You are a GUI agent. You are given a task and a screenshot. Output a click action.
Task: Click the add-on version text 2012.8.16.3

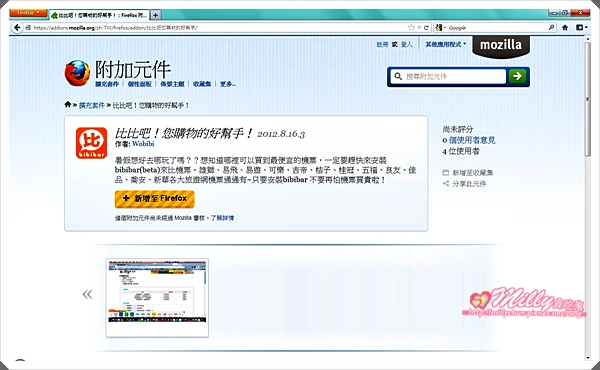click(281, 134)
